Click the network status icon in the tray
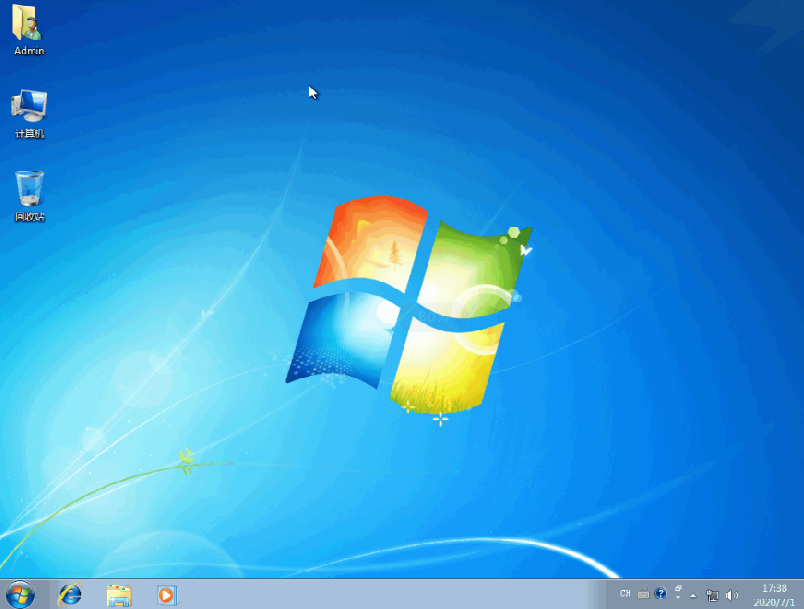804x609 pixels. coord(713,595)
